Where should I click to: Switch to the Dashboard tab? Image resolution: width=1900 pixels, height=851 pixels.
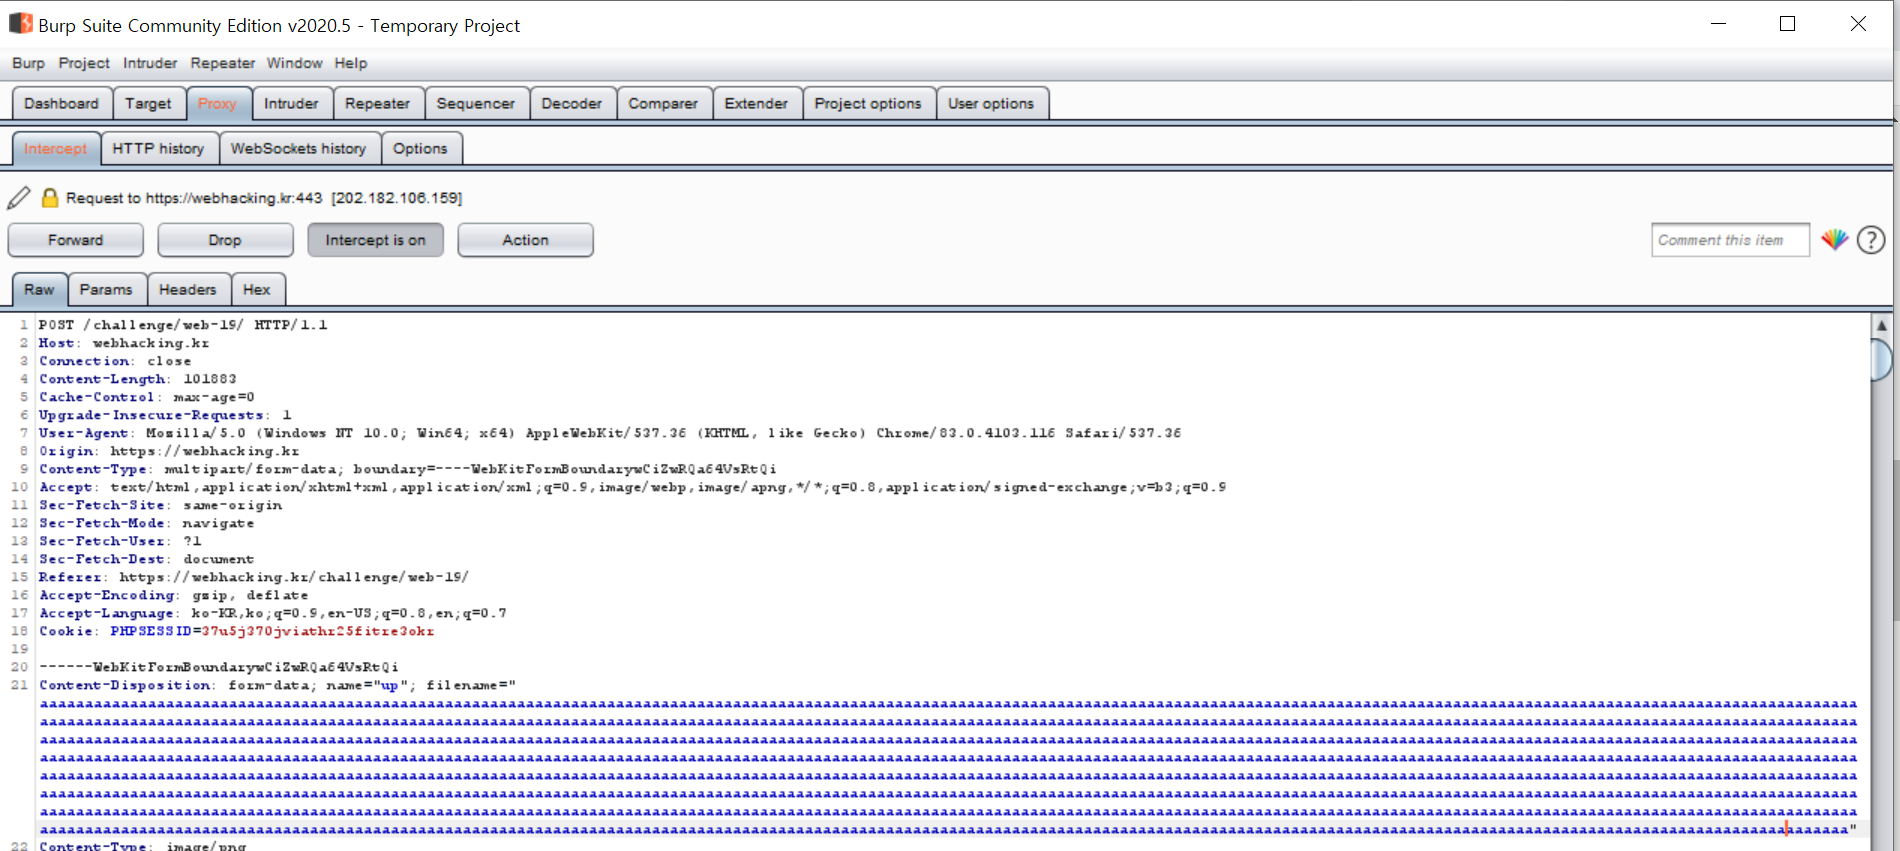click(x=62, y=103)
